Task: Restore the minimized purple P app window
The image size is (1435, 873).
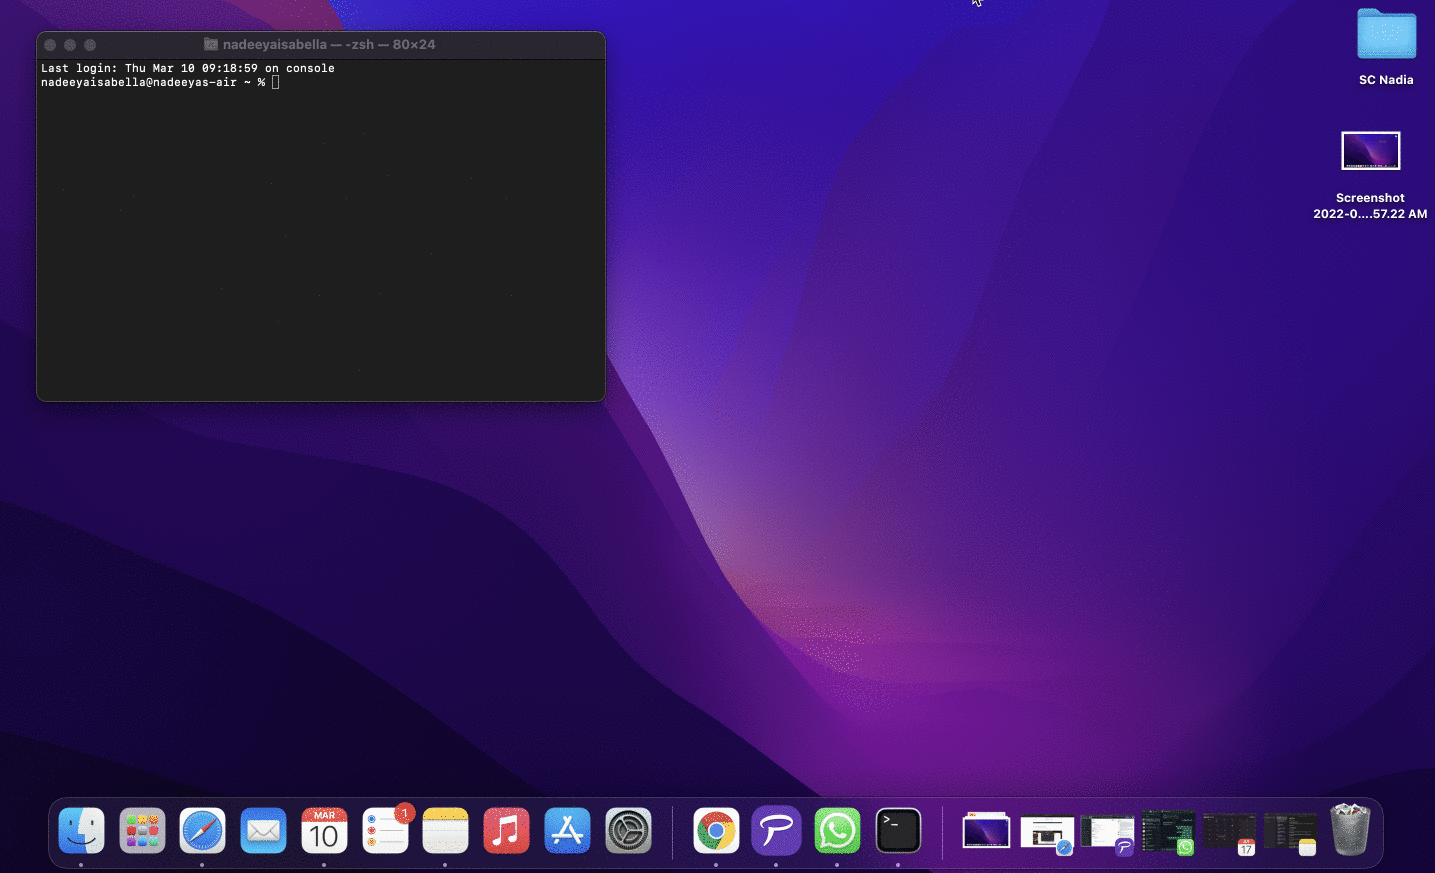Action: pyautogui.click(x=1108, y=833)
